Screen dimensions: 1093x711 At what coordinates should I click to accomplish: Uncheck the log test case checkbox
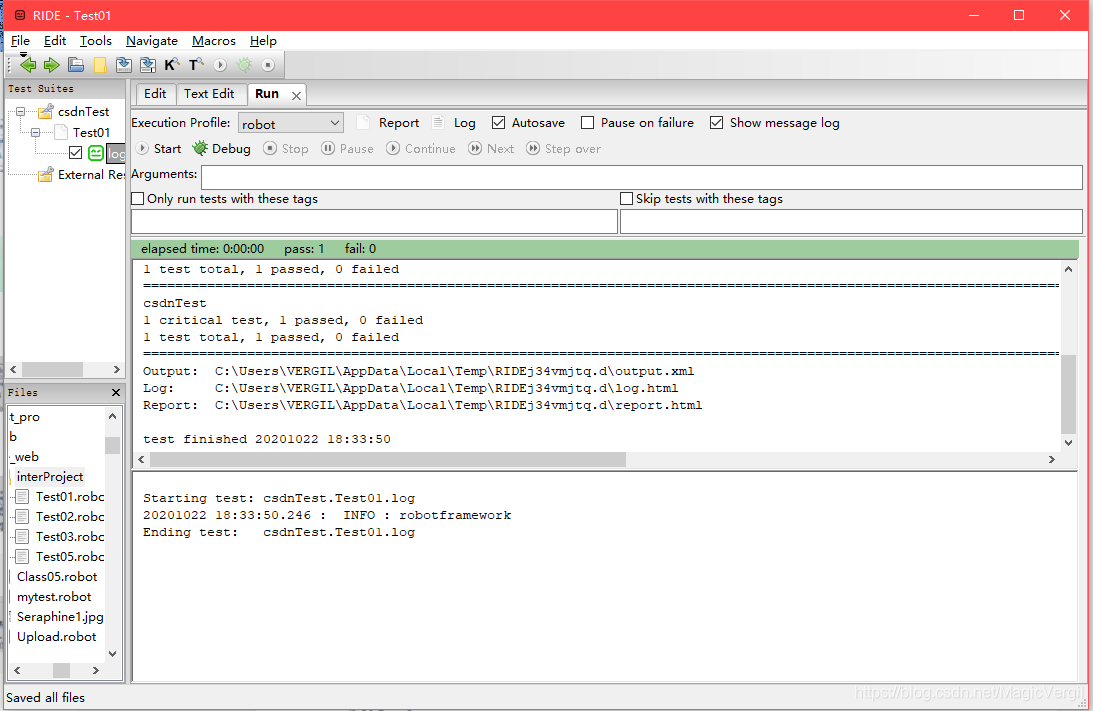[76, 153]
